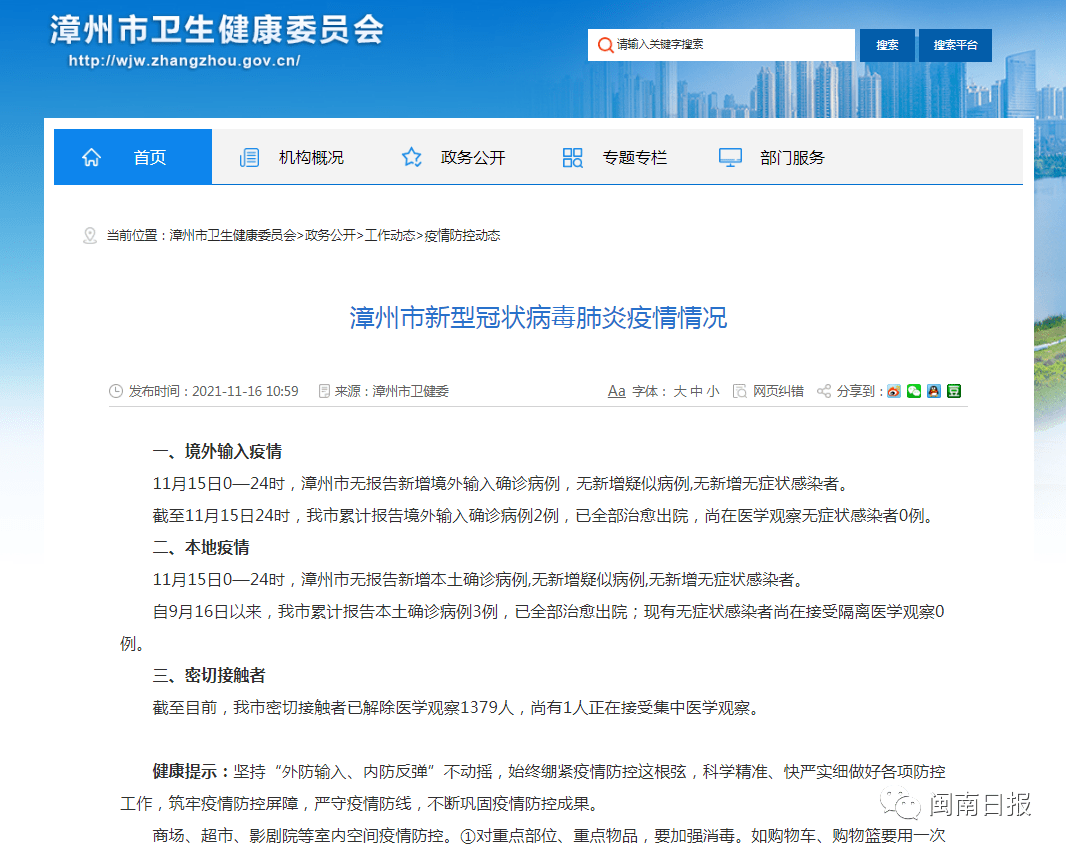Click the heading 三、密切接触者
This screenshot has width=1066, height=851.
click(x=209, y=675)
